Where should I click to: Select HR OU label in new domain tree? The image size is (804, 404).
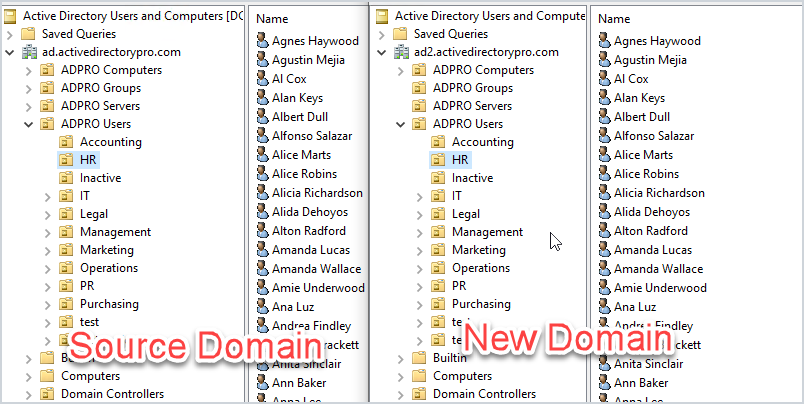[x=460, y=160]
